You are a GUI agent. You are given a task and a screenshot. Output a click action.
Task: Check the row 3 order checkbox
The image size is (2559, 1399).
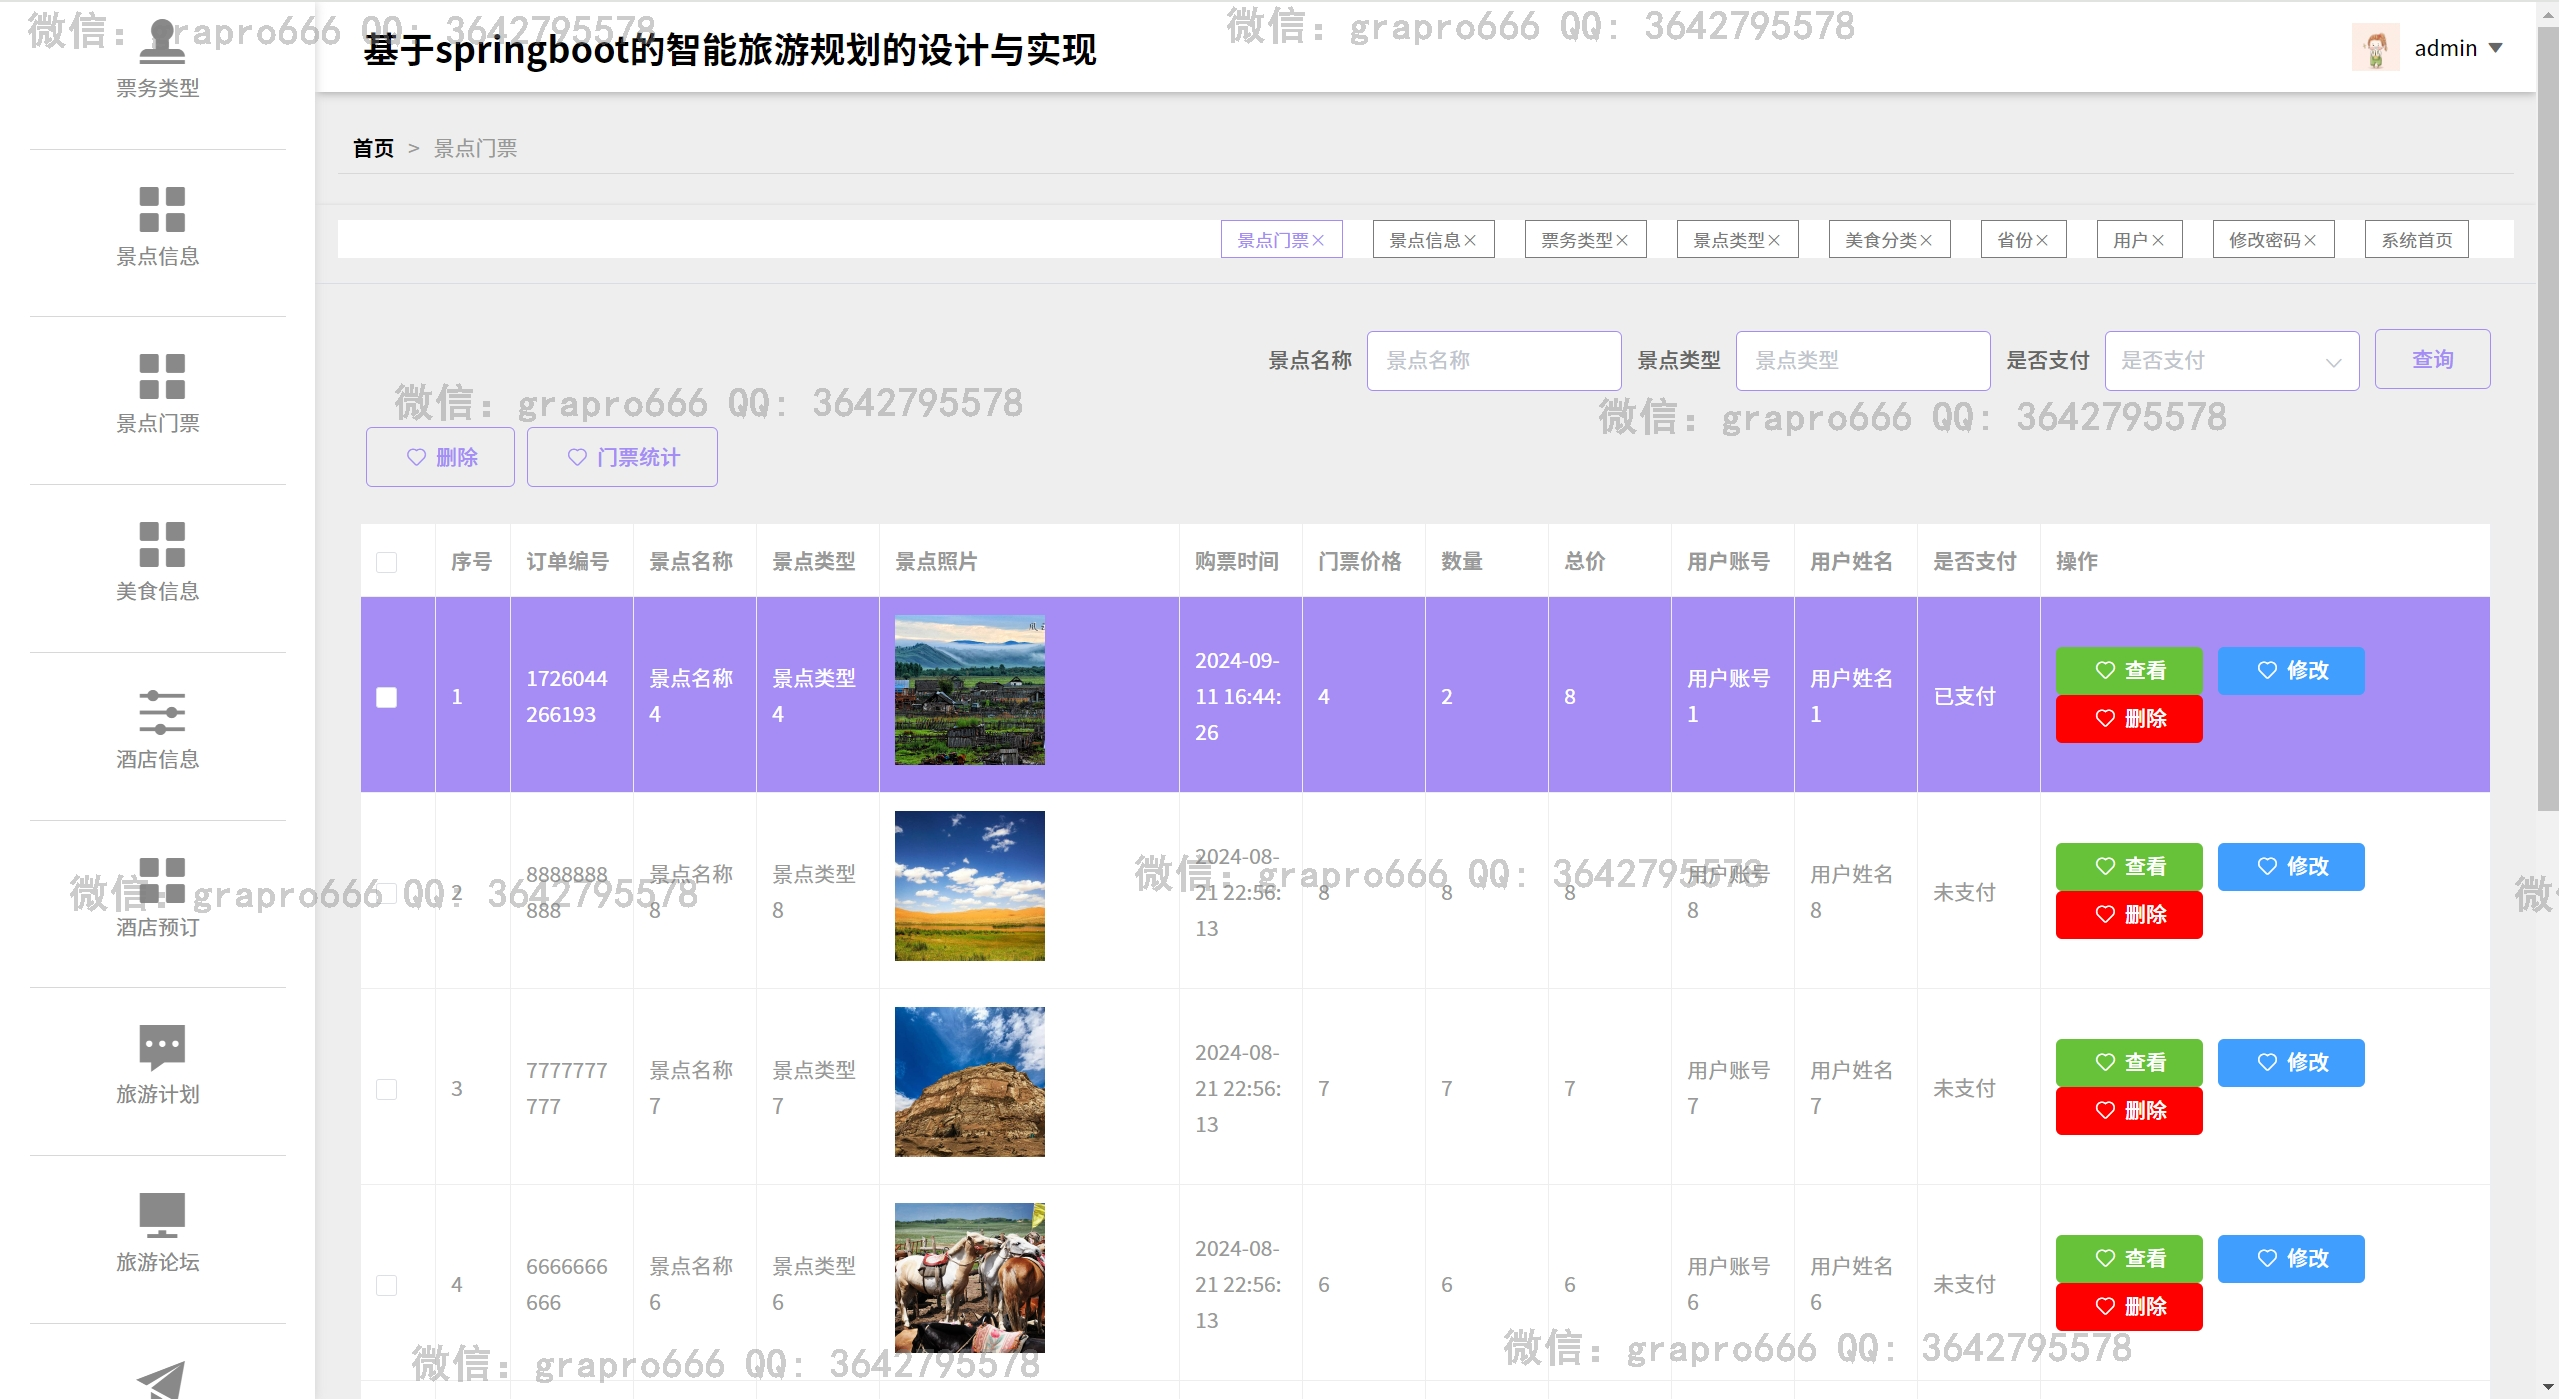tap(387, 1089)
